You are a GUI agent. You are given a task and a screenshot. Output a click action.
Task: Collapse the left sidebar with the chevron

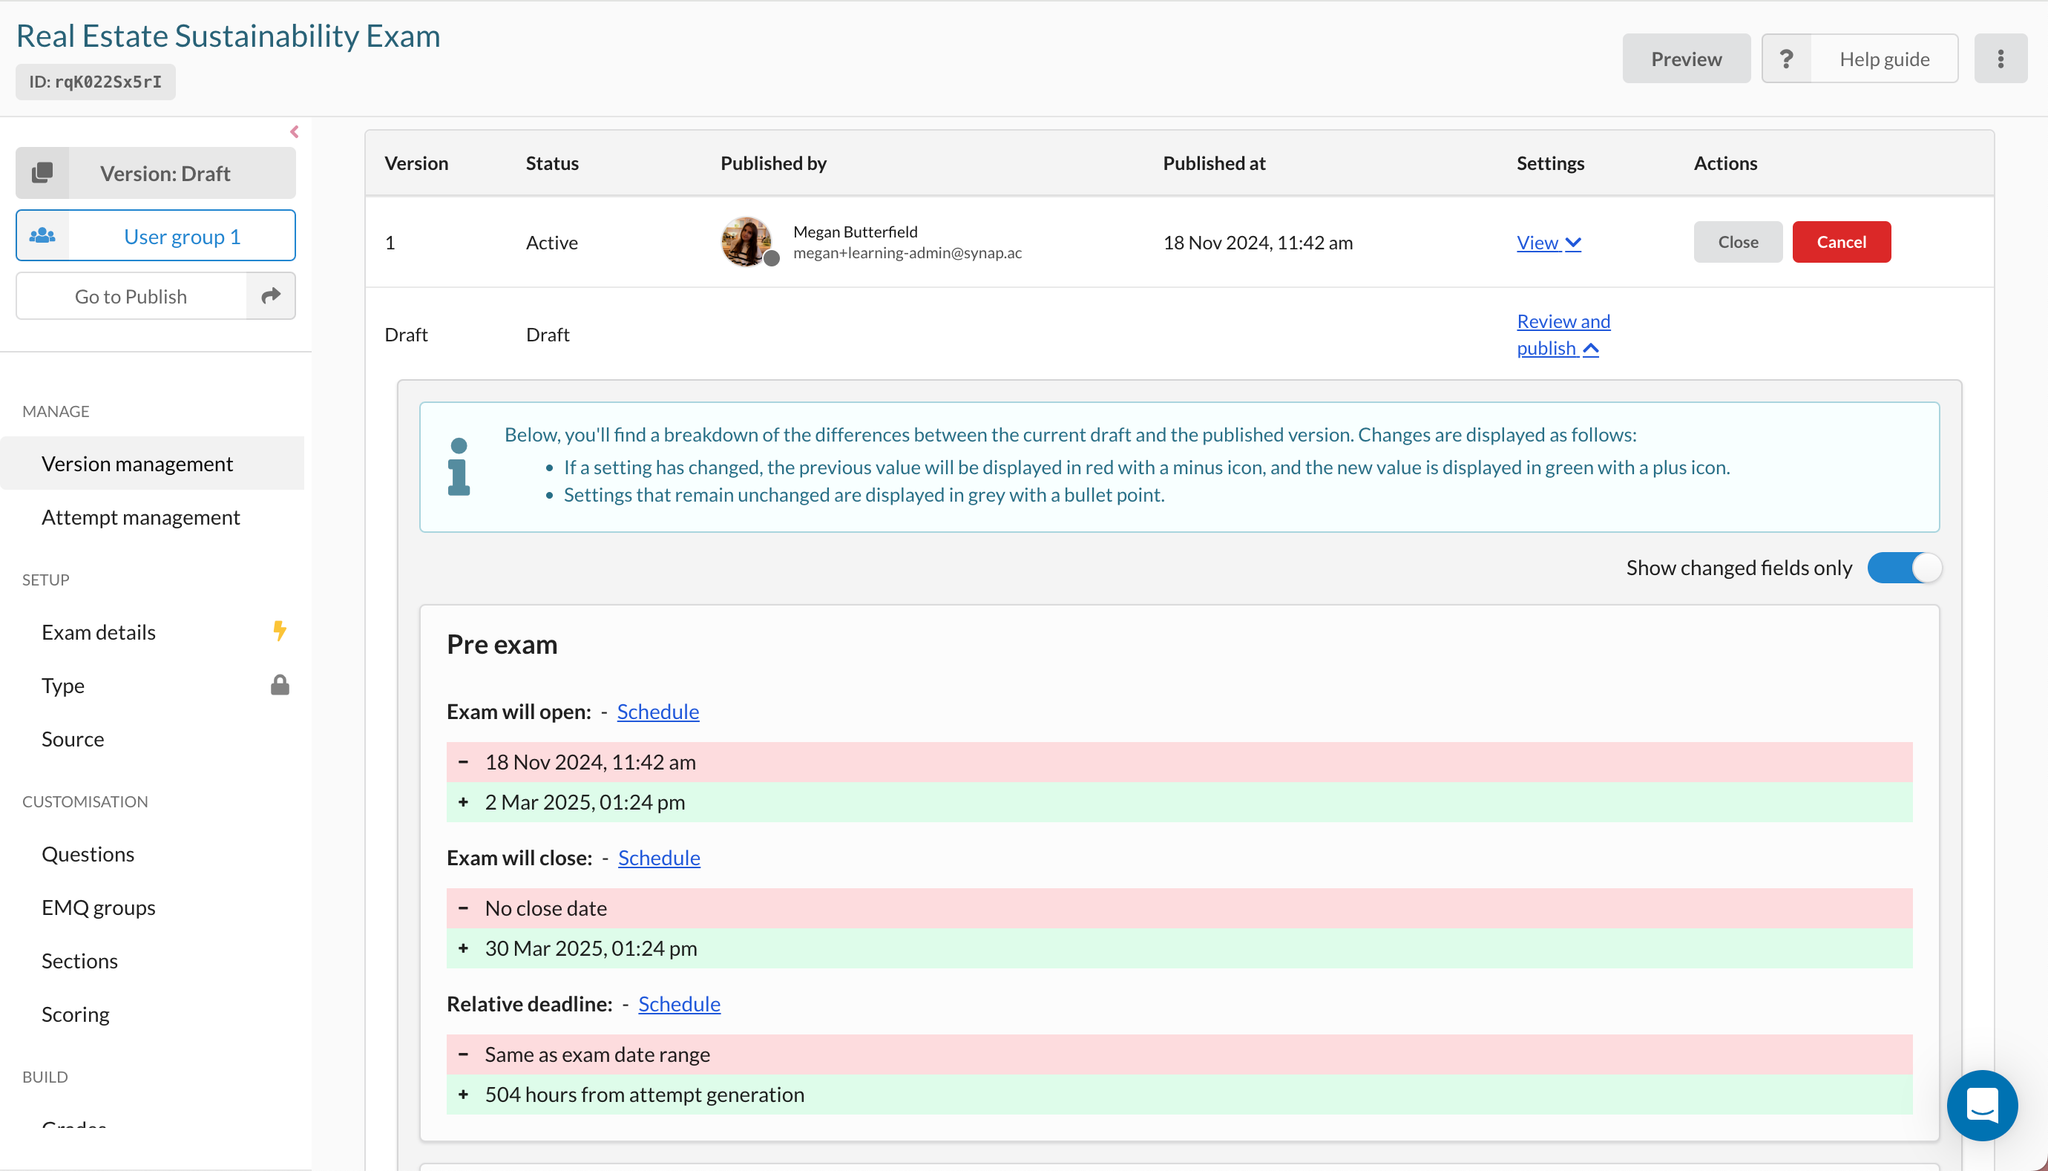pos(294,131)
